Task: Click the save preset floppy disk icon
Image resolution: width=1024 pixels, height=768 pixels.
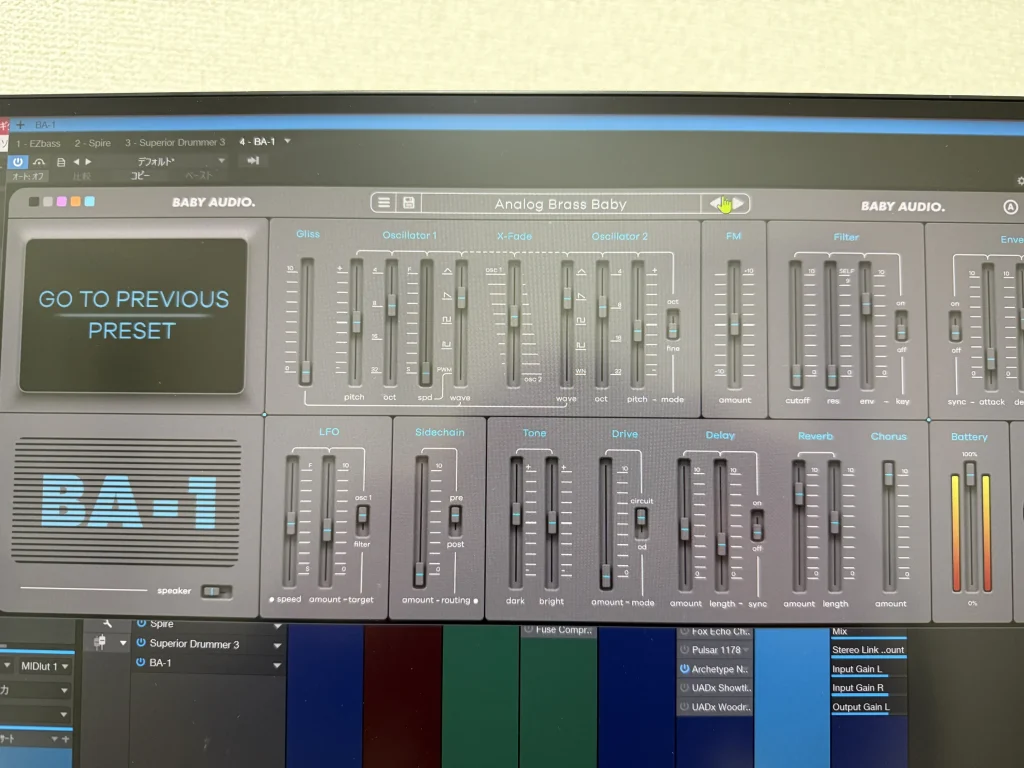Action: click(x=409, y=203)
